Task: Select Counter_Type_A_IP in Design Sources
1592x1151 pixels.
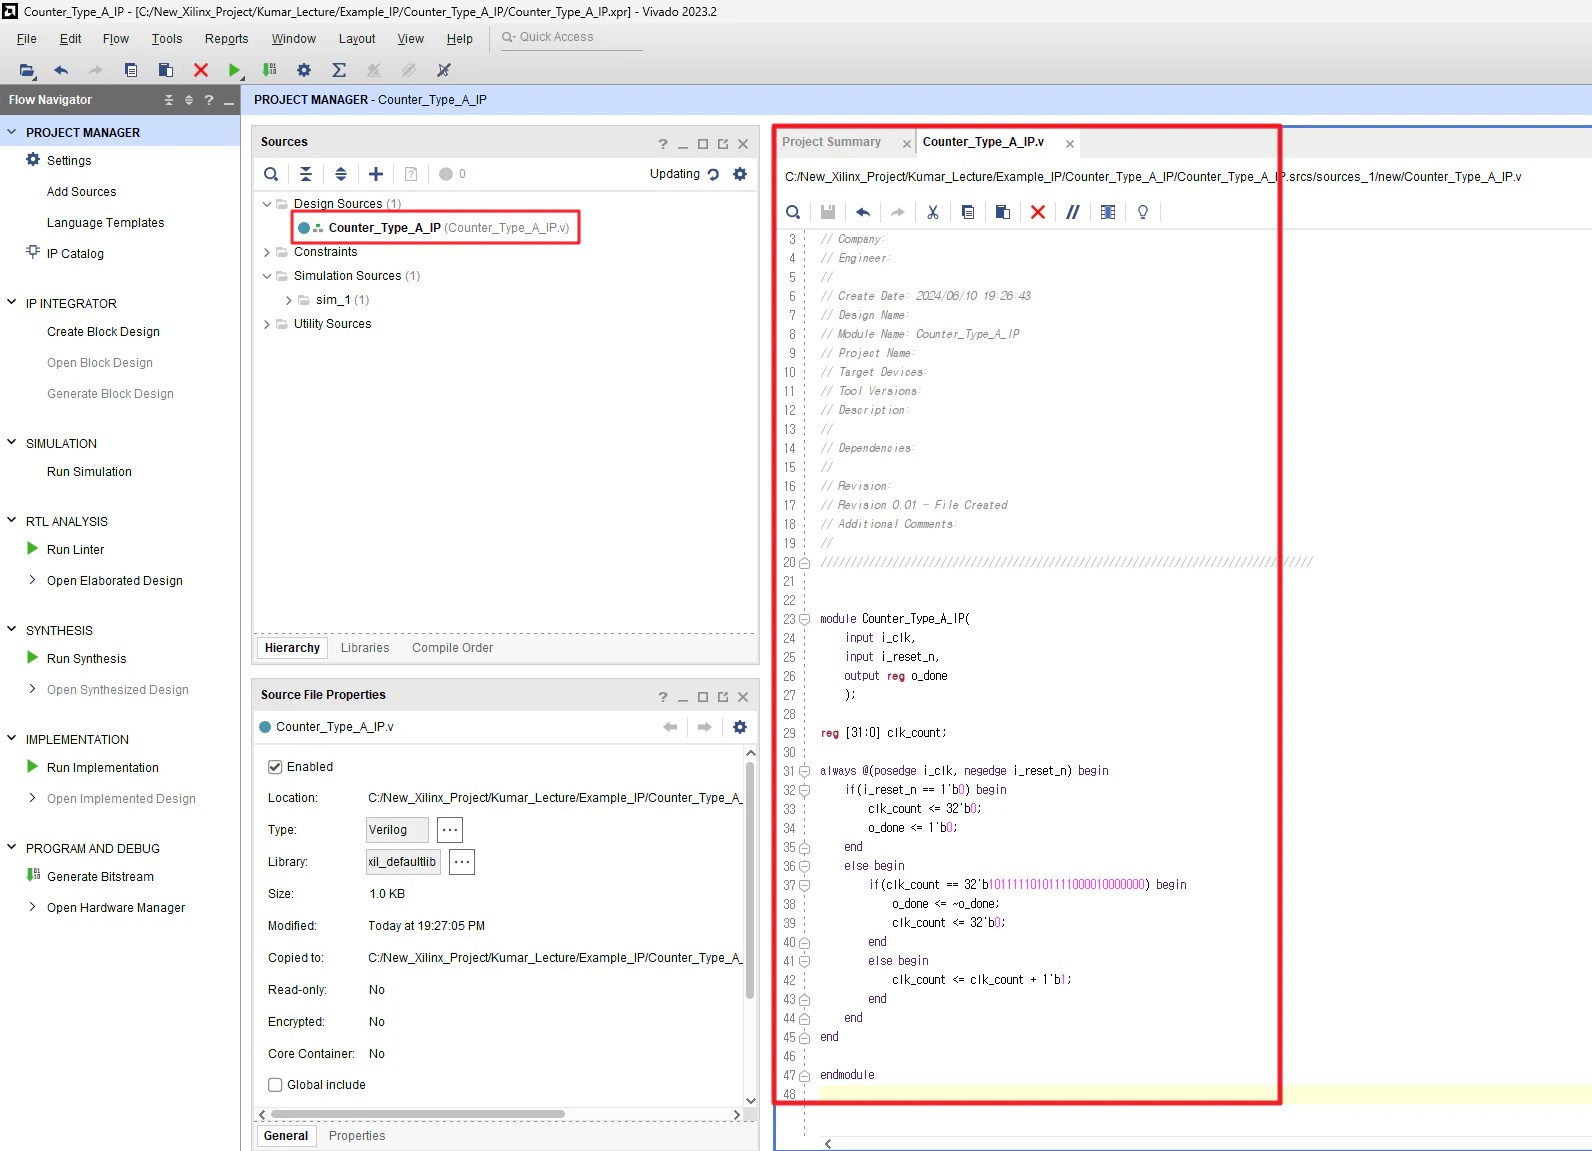Action: coord(435,228)
